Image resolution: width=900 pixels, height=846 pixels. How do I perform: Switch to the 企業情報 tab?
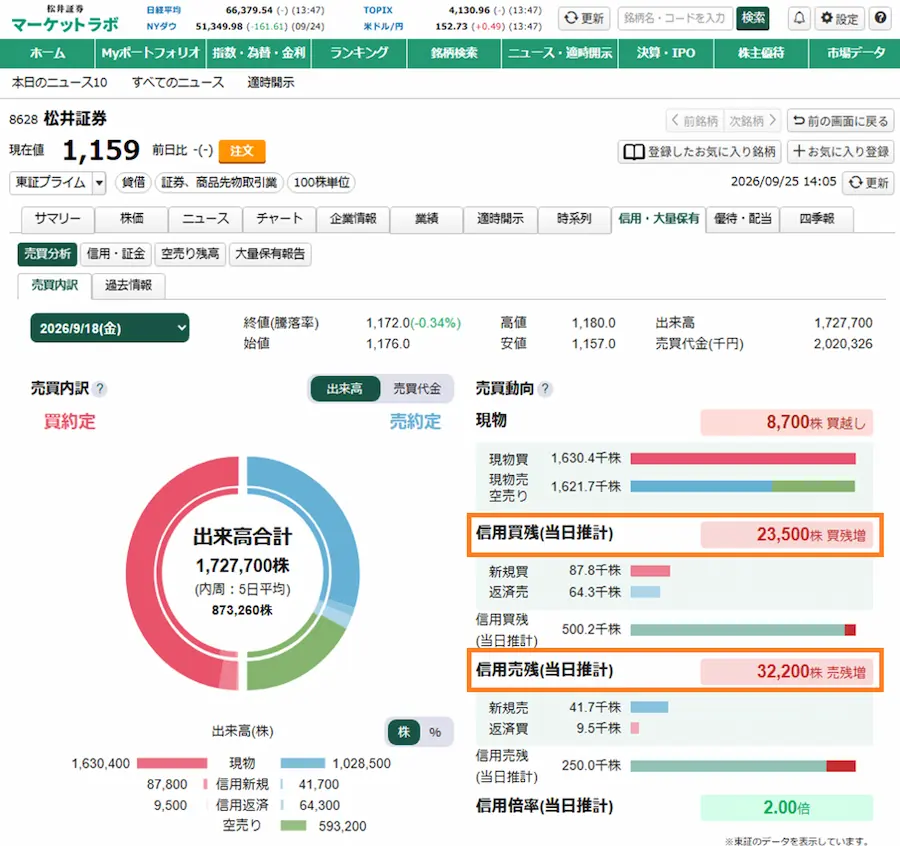tap(353, 219)
